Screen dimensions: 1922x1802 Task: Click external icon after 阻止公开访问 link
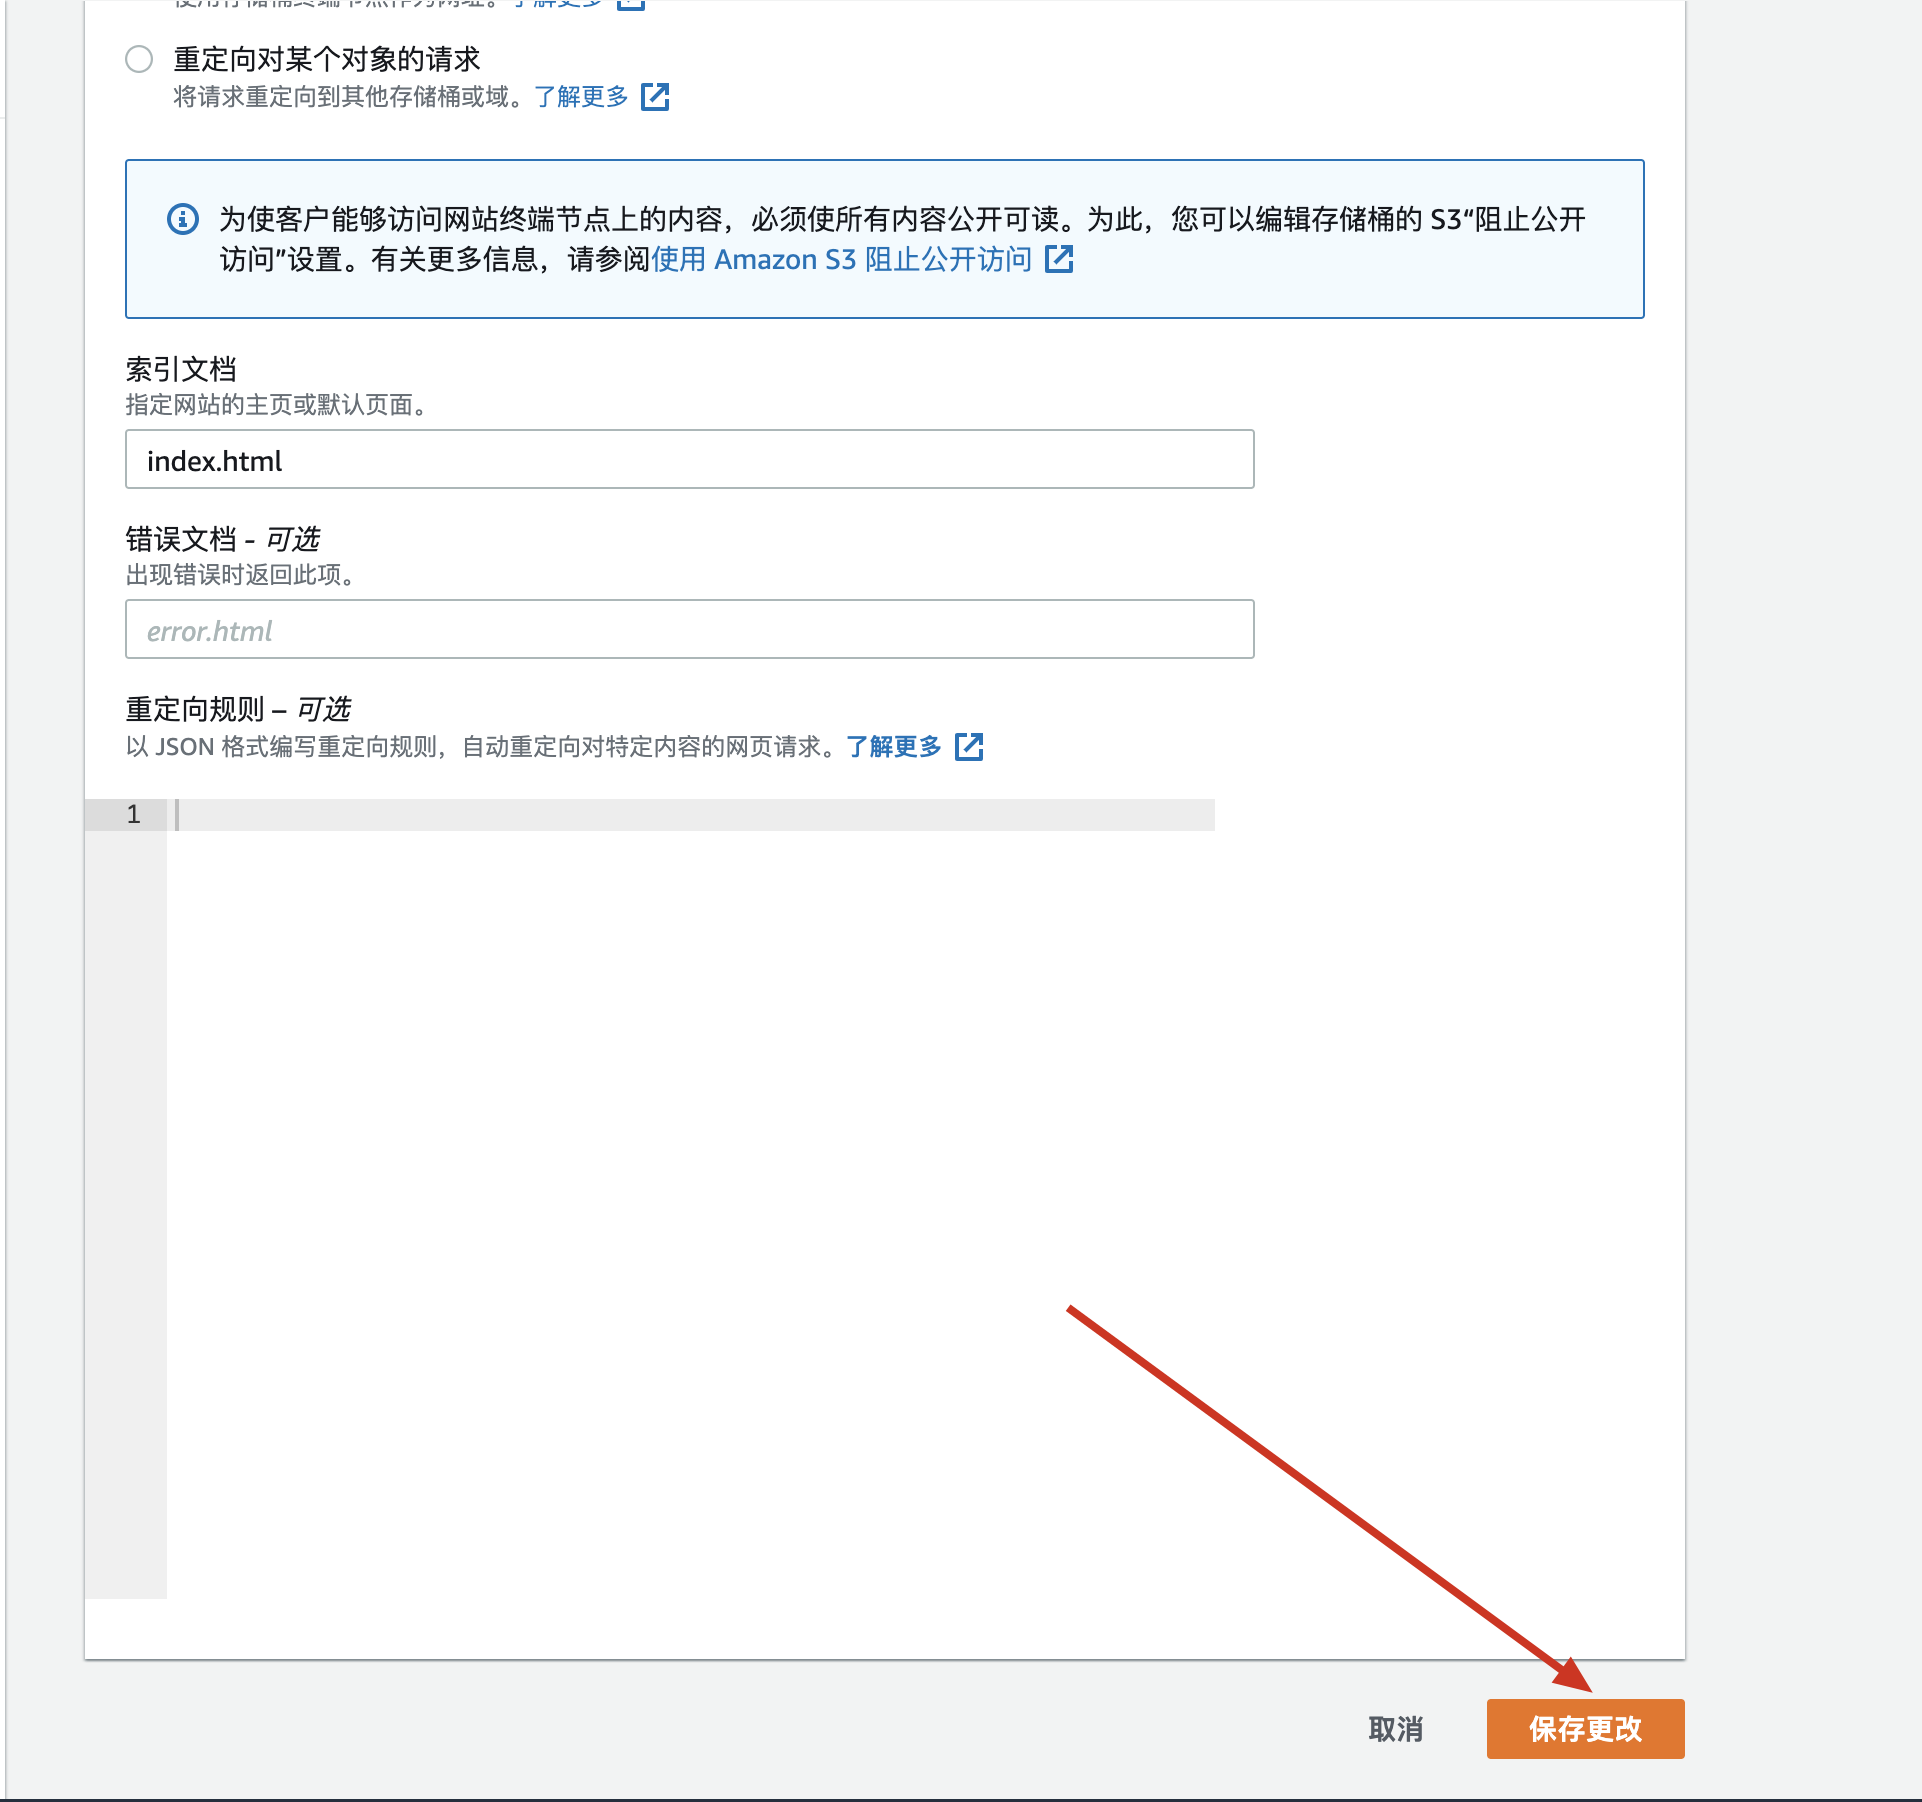coord(1059,260)
